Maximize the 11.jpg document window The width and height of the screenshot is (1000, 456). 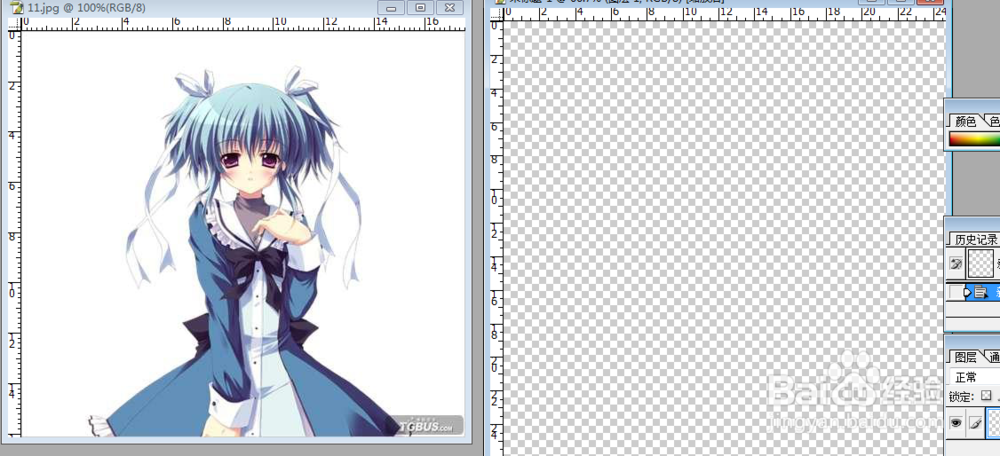(x=420, y=8)
